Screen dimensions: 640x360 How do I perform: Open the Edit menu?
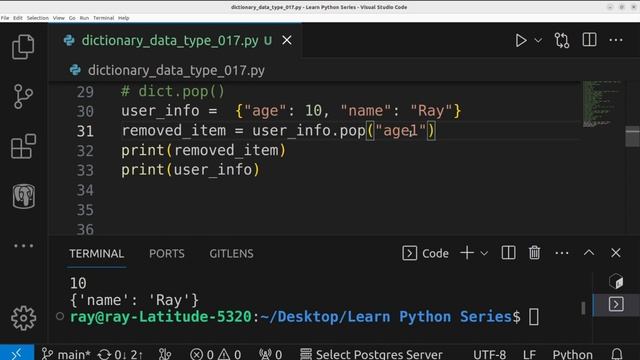click(18, 18)
